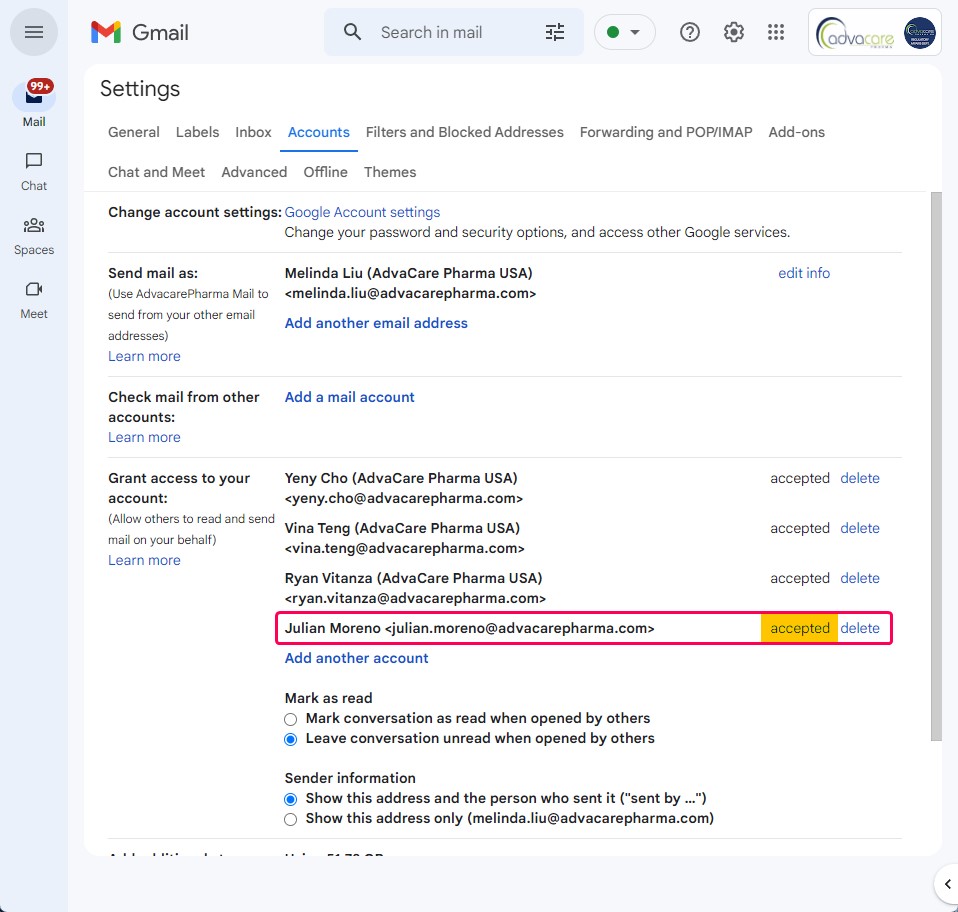958x912 pixels.
Task: Click the search magnifier icon
Action: pyautogui.click(x=352, y=32)
